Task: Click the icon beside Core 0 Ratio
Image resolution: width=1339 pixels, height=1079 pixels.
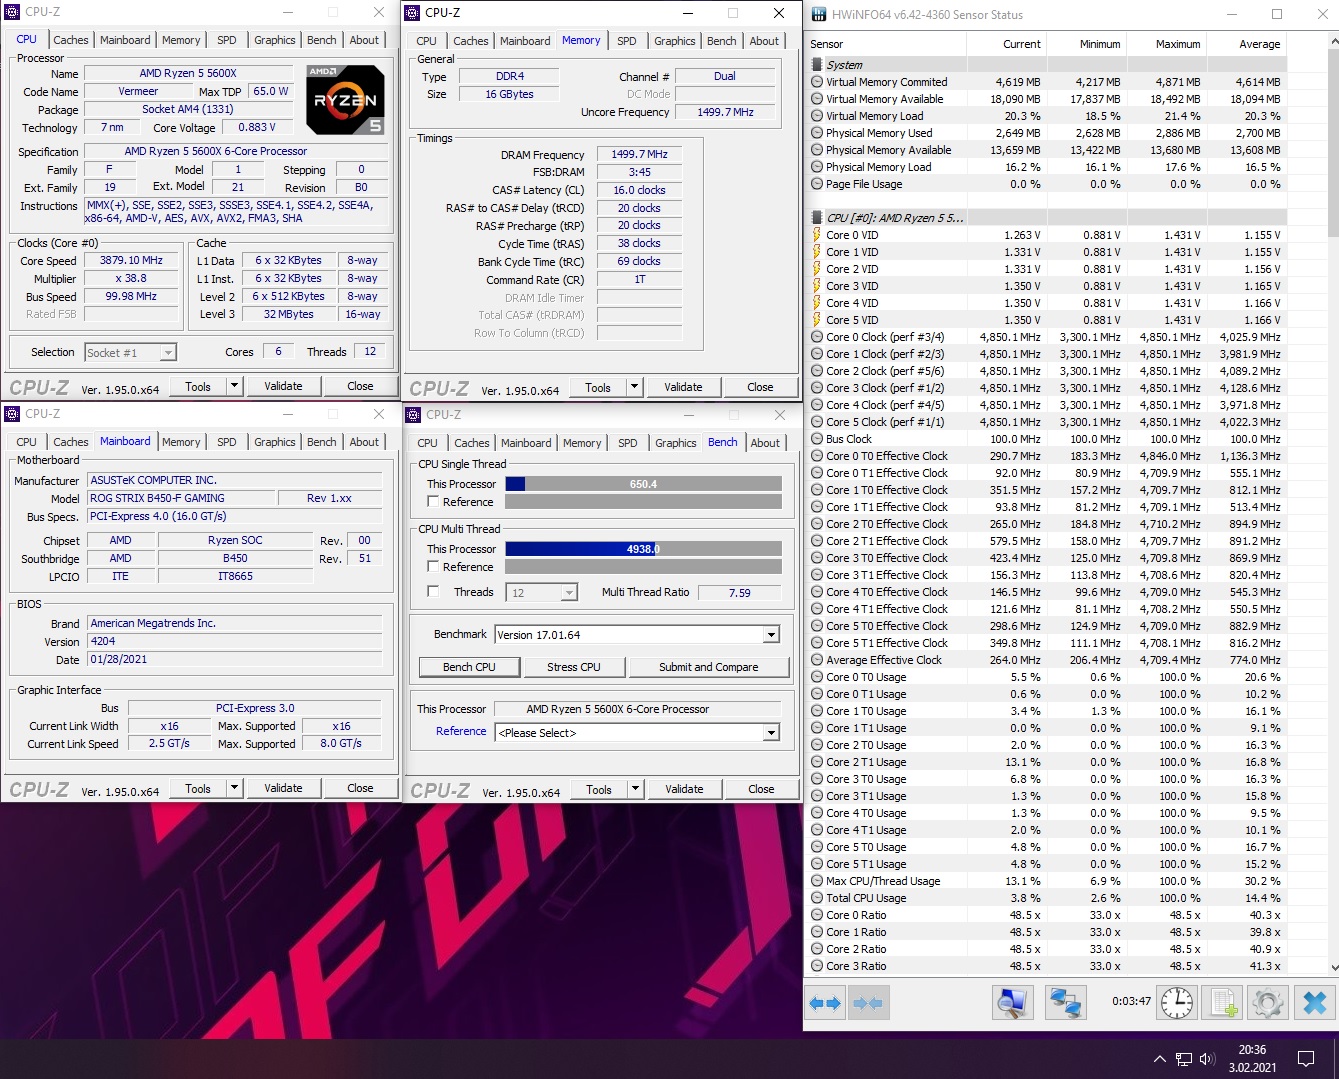Action: pos(817,915)
